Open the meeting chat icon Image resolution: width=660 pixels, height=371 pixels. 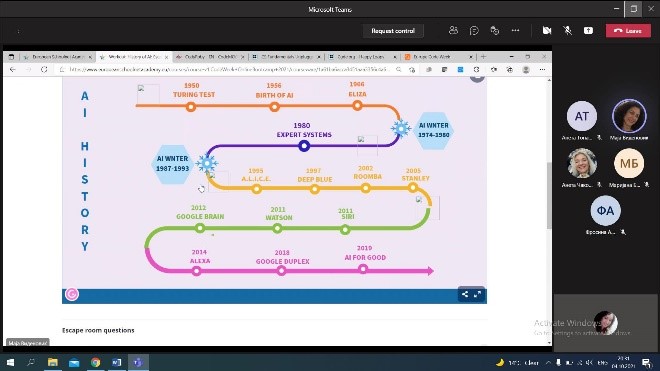pos(474,30)
